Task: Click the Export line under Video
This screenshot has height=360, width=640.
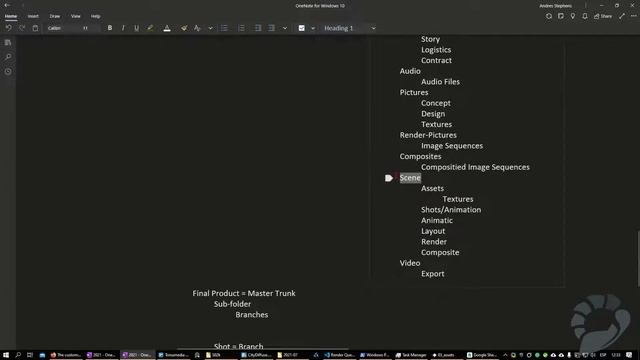Action: [x=433, y=274]
